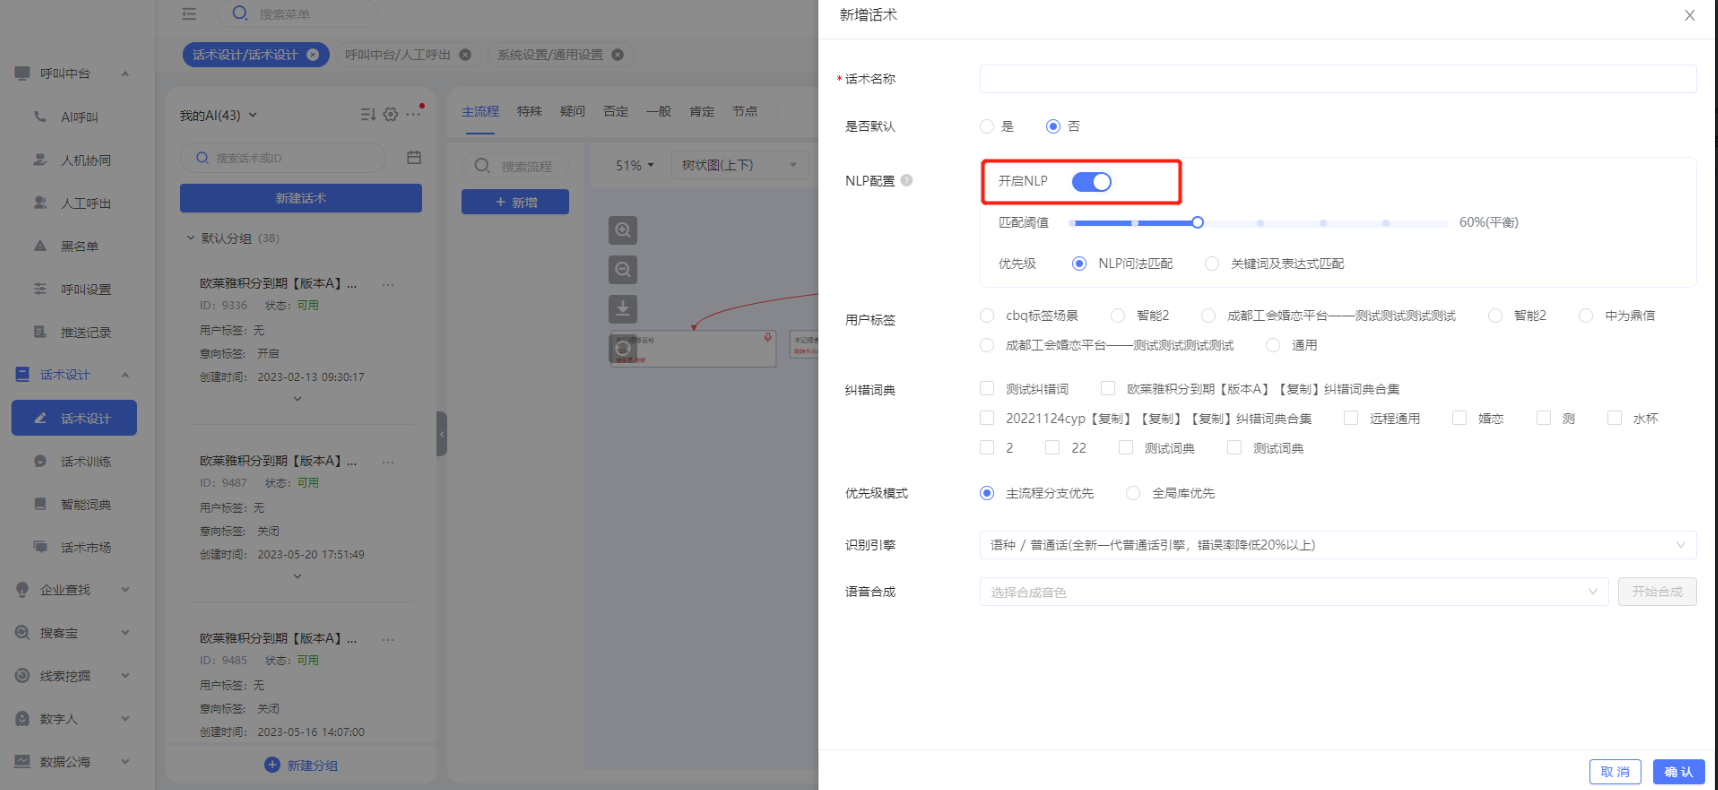Open the 选择合成音色 dropdown

click(x=1293, y=592)
